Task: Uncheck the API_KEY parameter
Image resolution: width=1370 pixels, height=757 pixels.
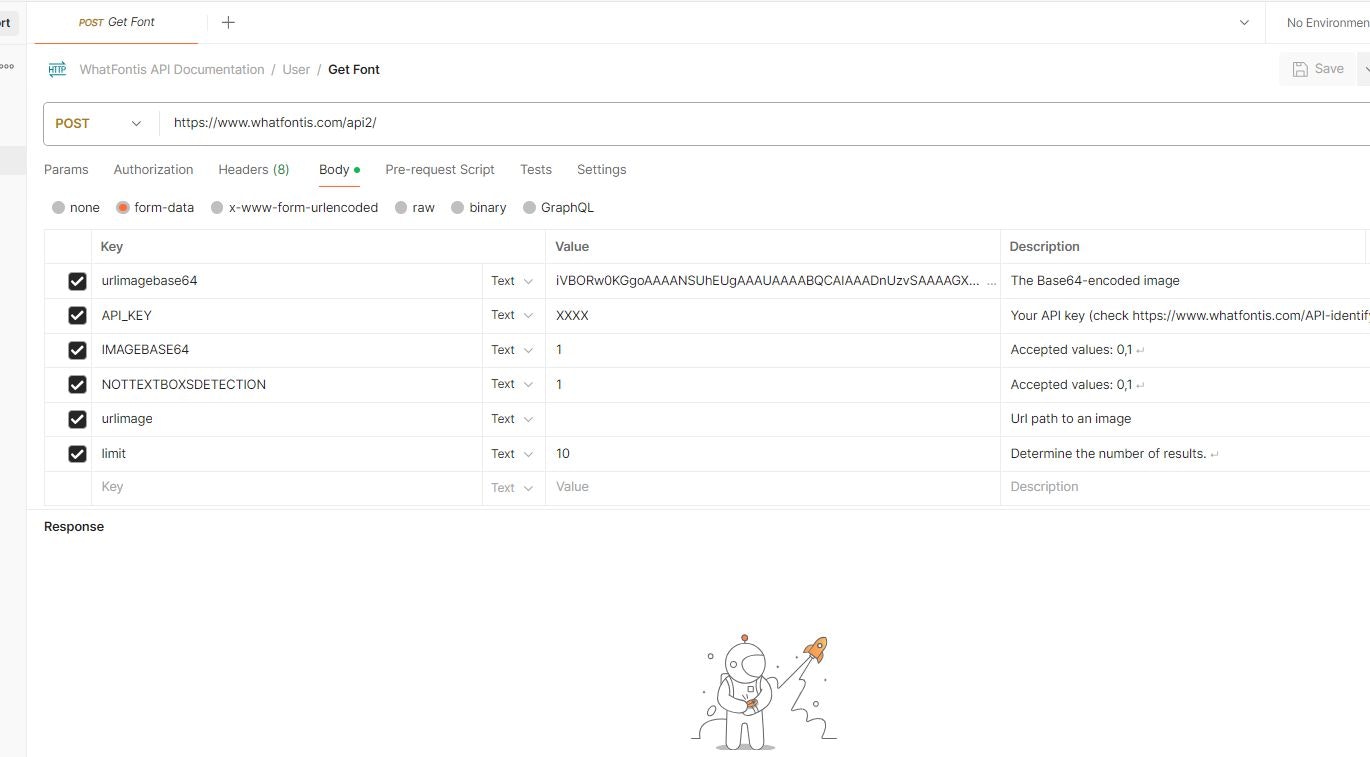Action: tap(77, 316)
